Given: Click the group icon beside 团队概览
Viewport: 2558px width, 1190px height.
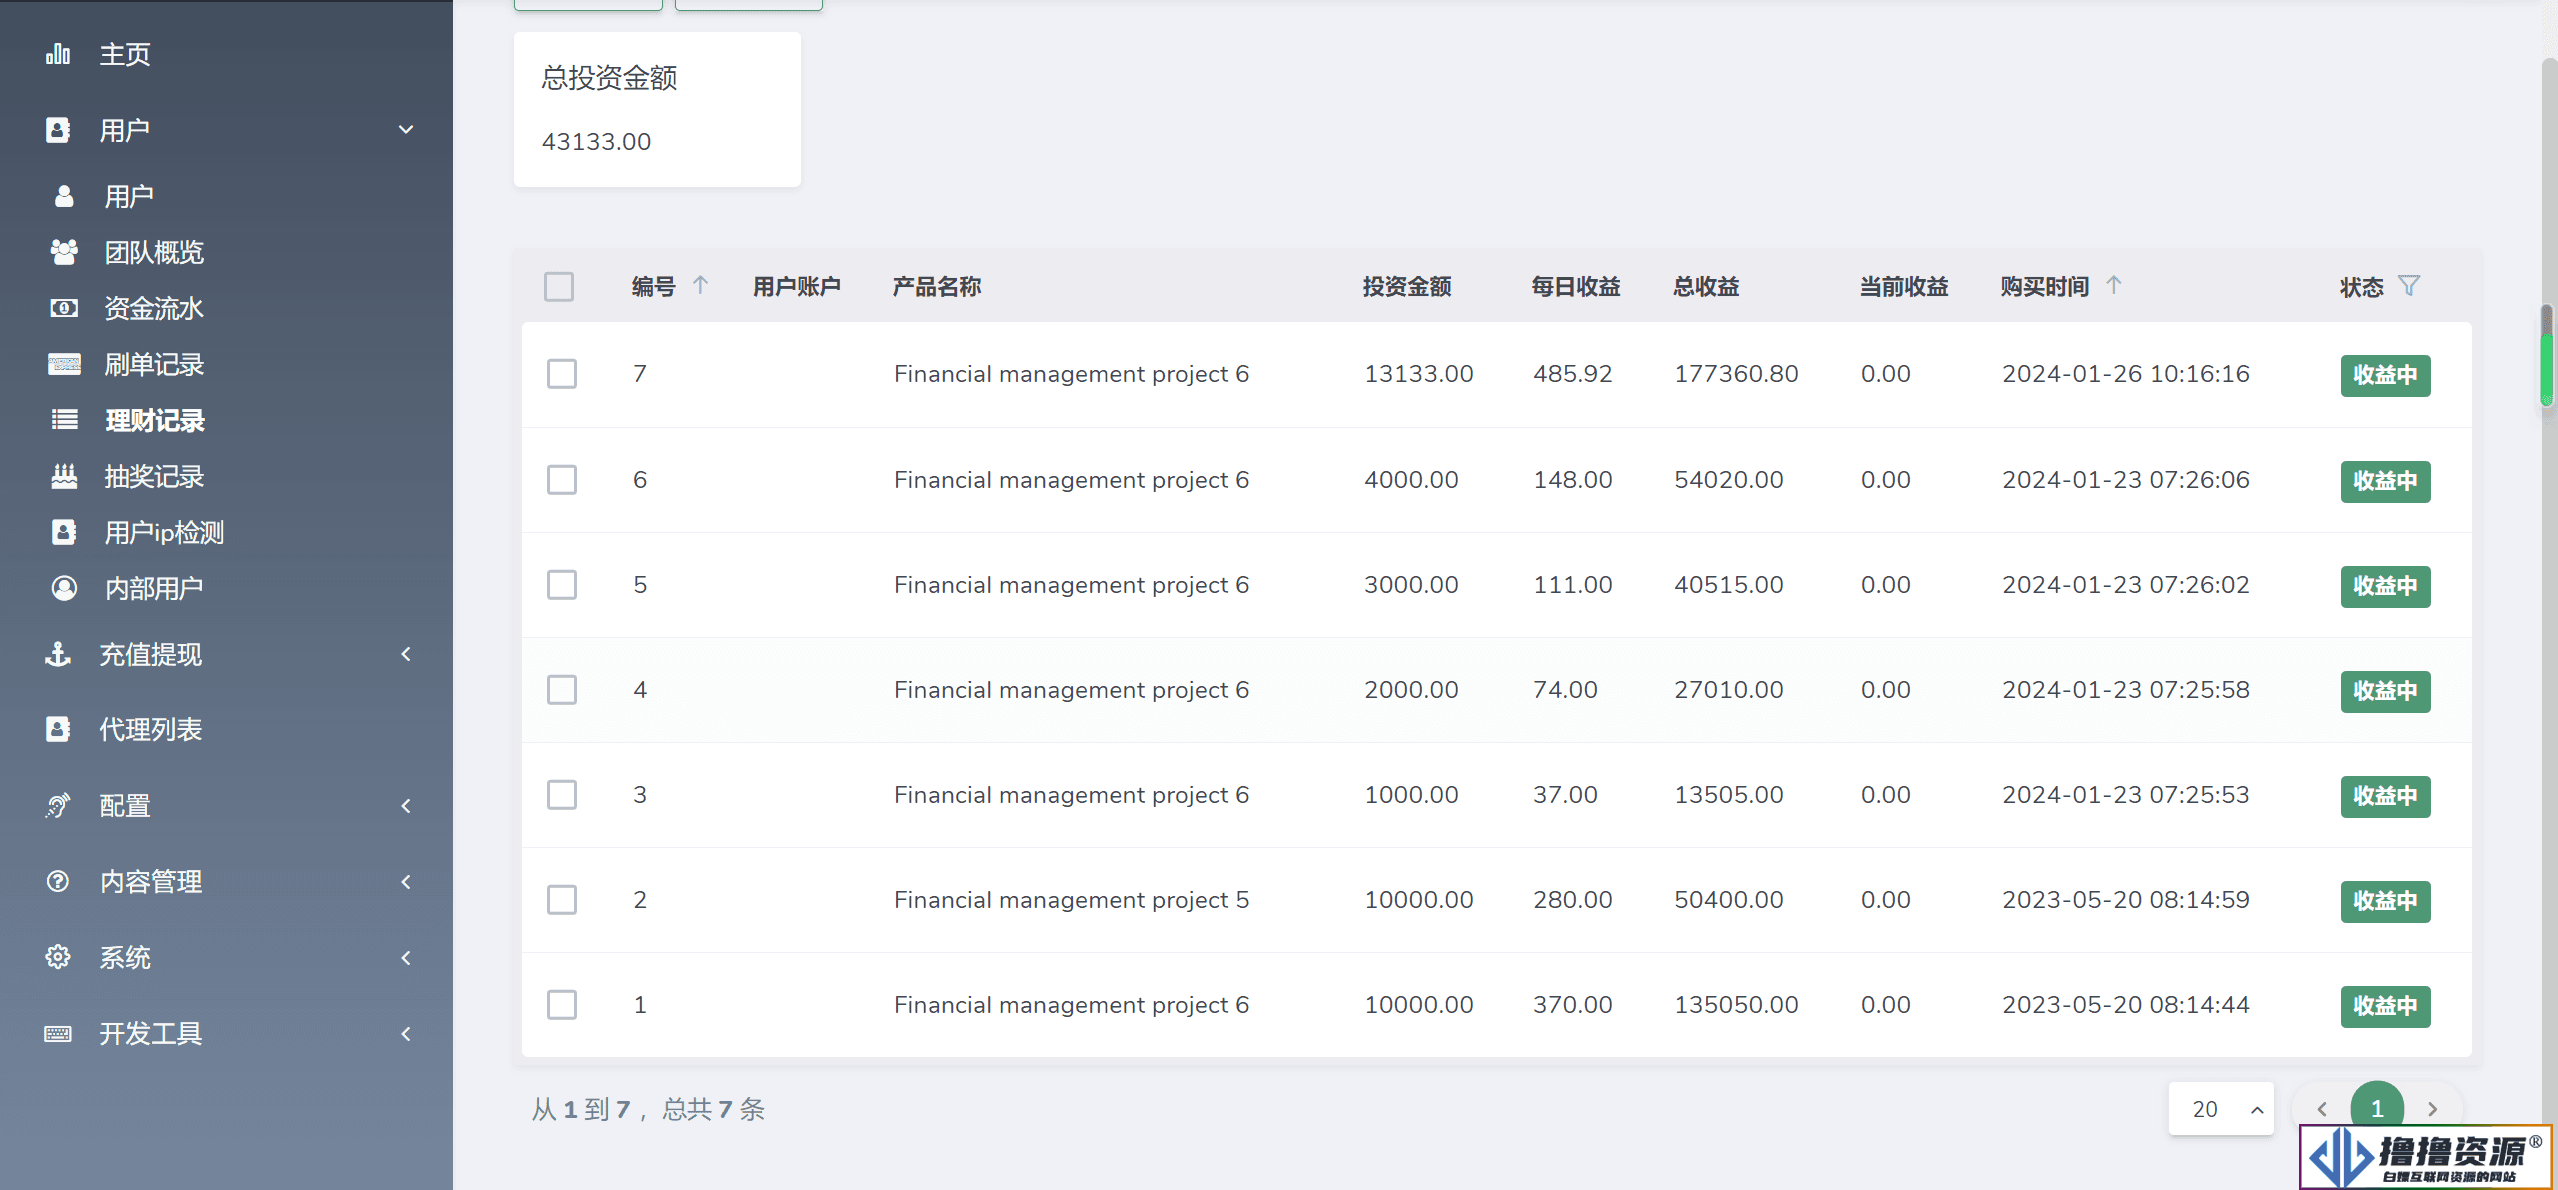Looking at the screenshot, I should coord(64,252).
